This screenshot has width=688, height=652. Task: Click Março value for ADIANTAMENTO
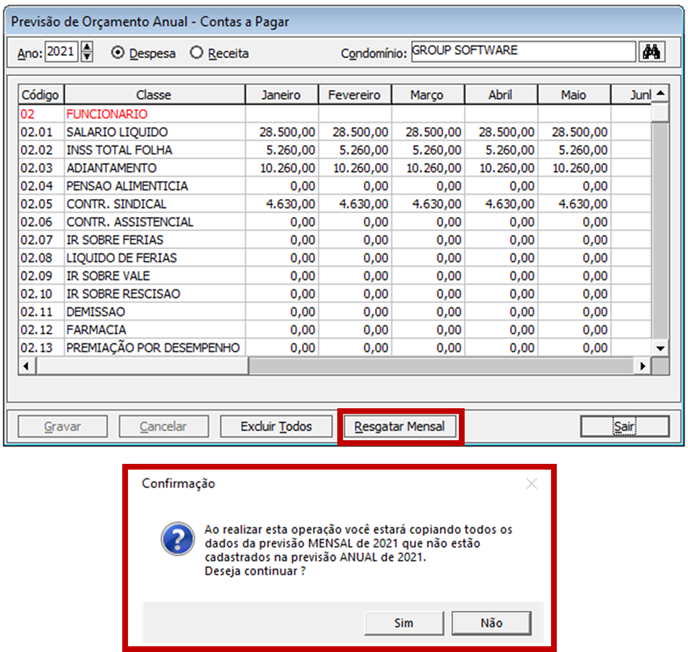(428, 168)
